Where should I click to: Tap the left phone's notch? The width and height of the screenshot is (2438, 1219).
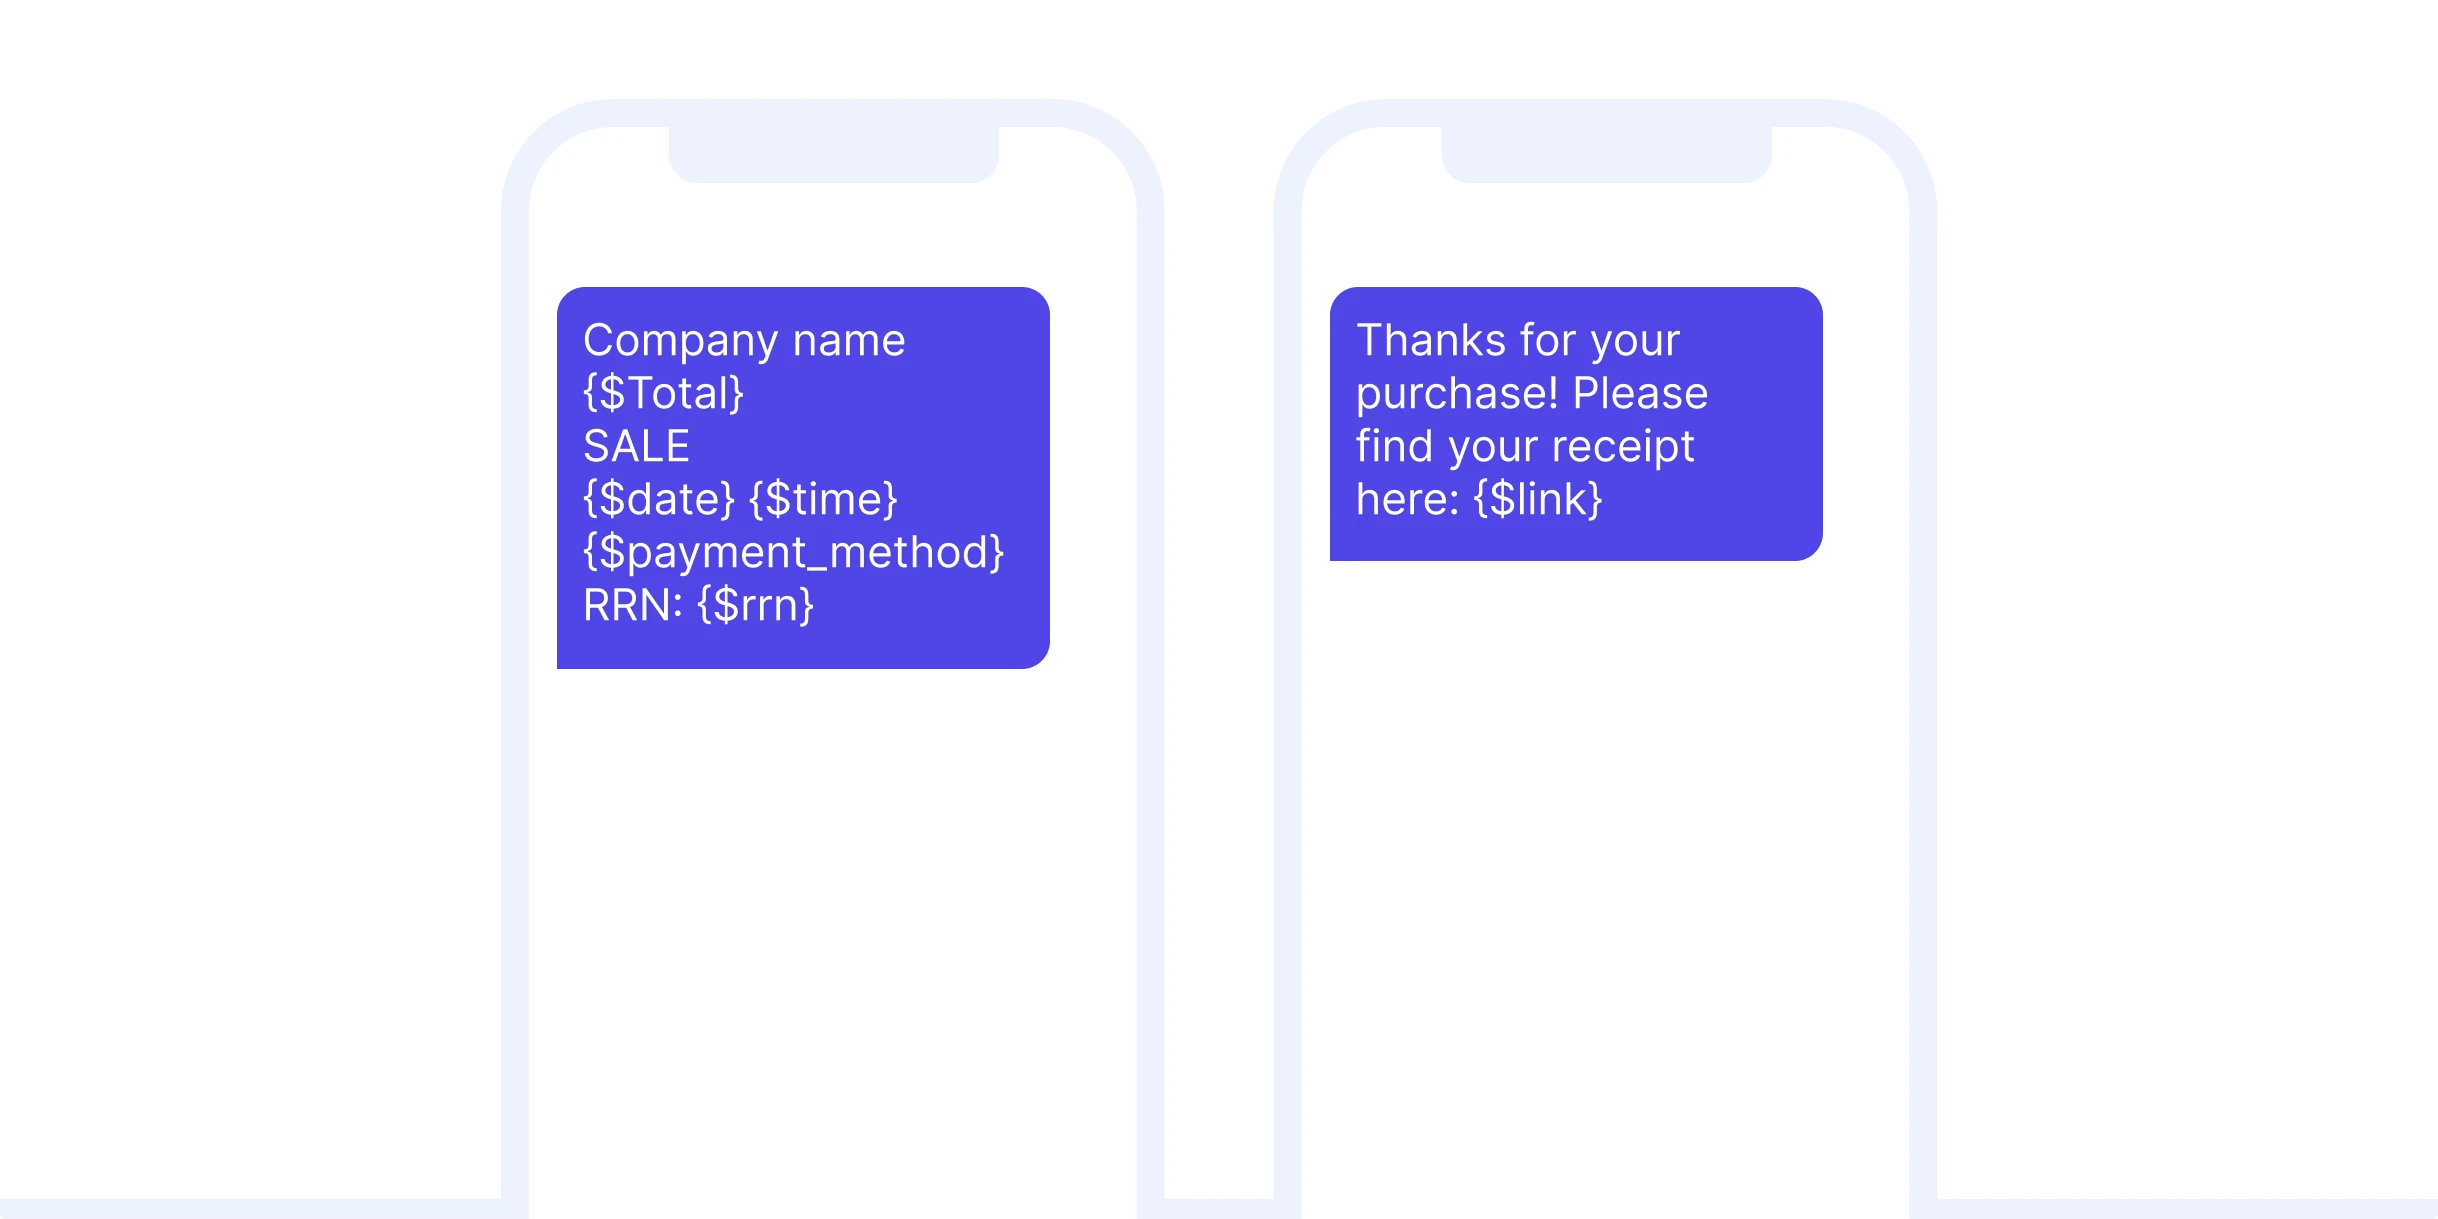833,155
